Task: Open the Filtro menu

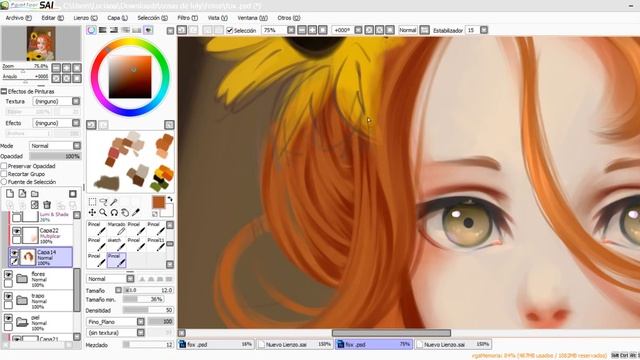Action: [x=187, y=18]
